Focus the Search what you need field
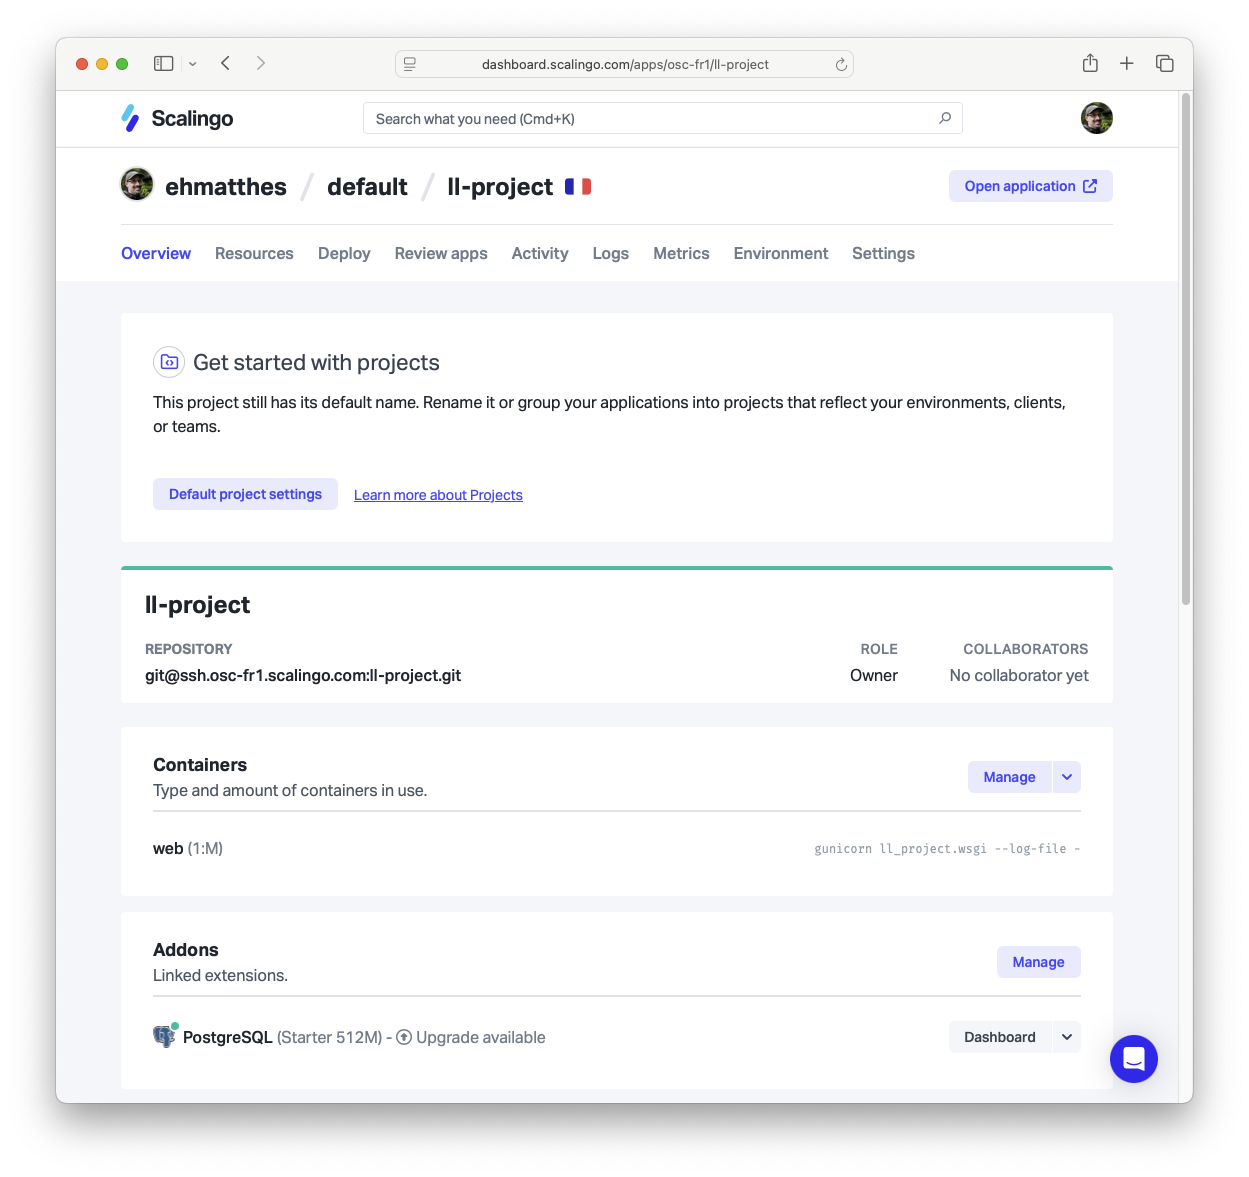Image resolution: width=1249 pixels, height=1177 pixels. (663, 118)
